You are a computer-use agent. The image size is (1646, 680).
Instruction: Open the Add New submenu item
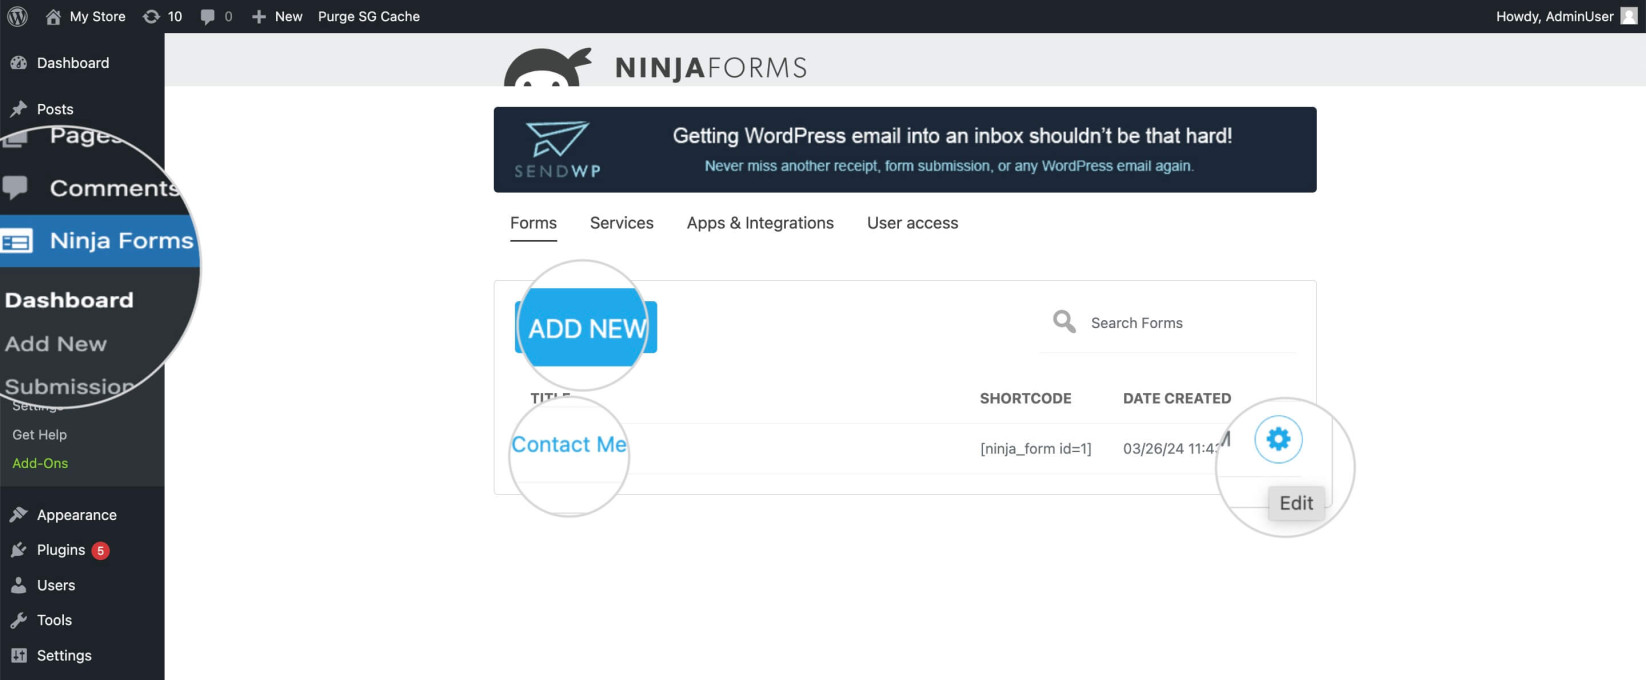[56, 344]
